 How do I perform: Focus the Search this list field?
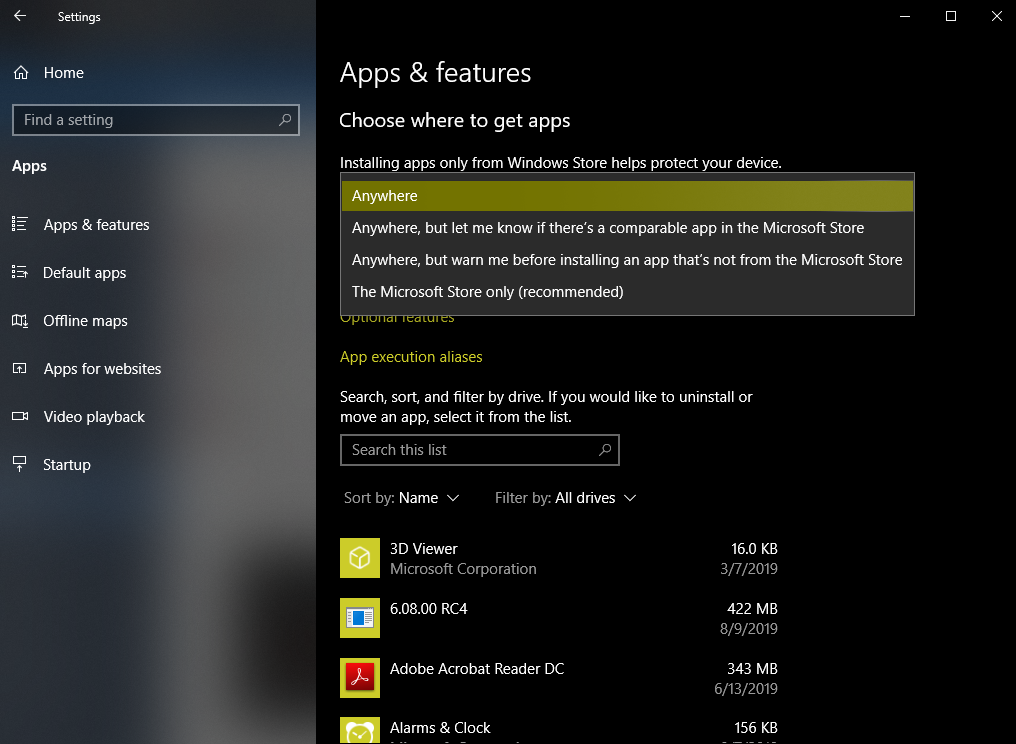pos(470,450)
